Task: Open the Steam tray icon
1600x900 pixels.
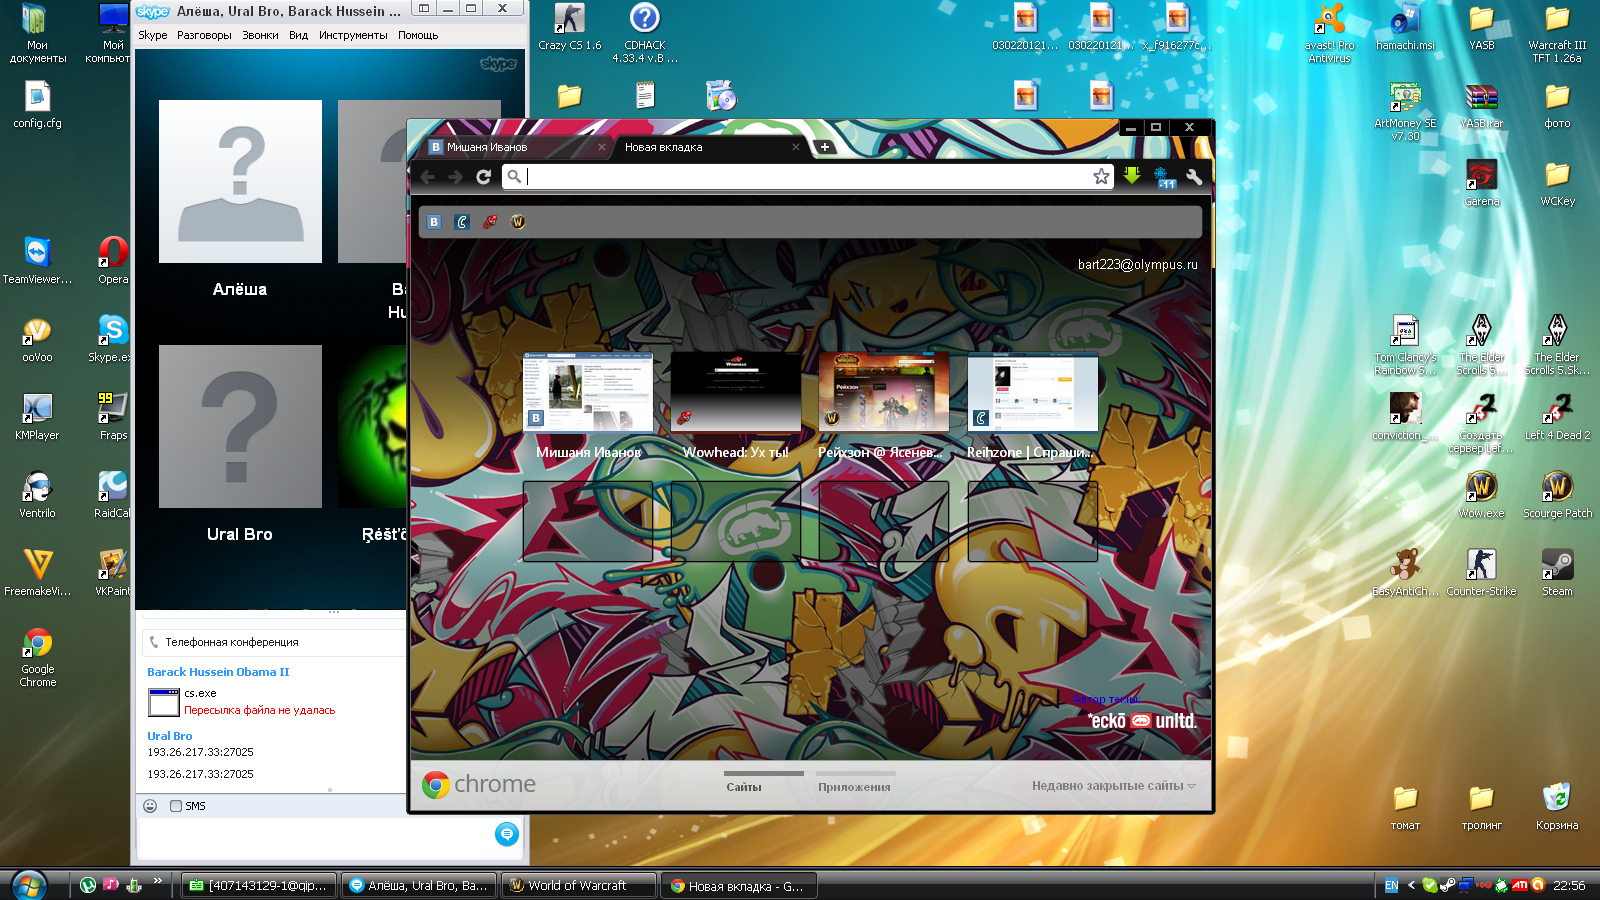Action: [x=1447, y=885]
